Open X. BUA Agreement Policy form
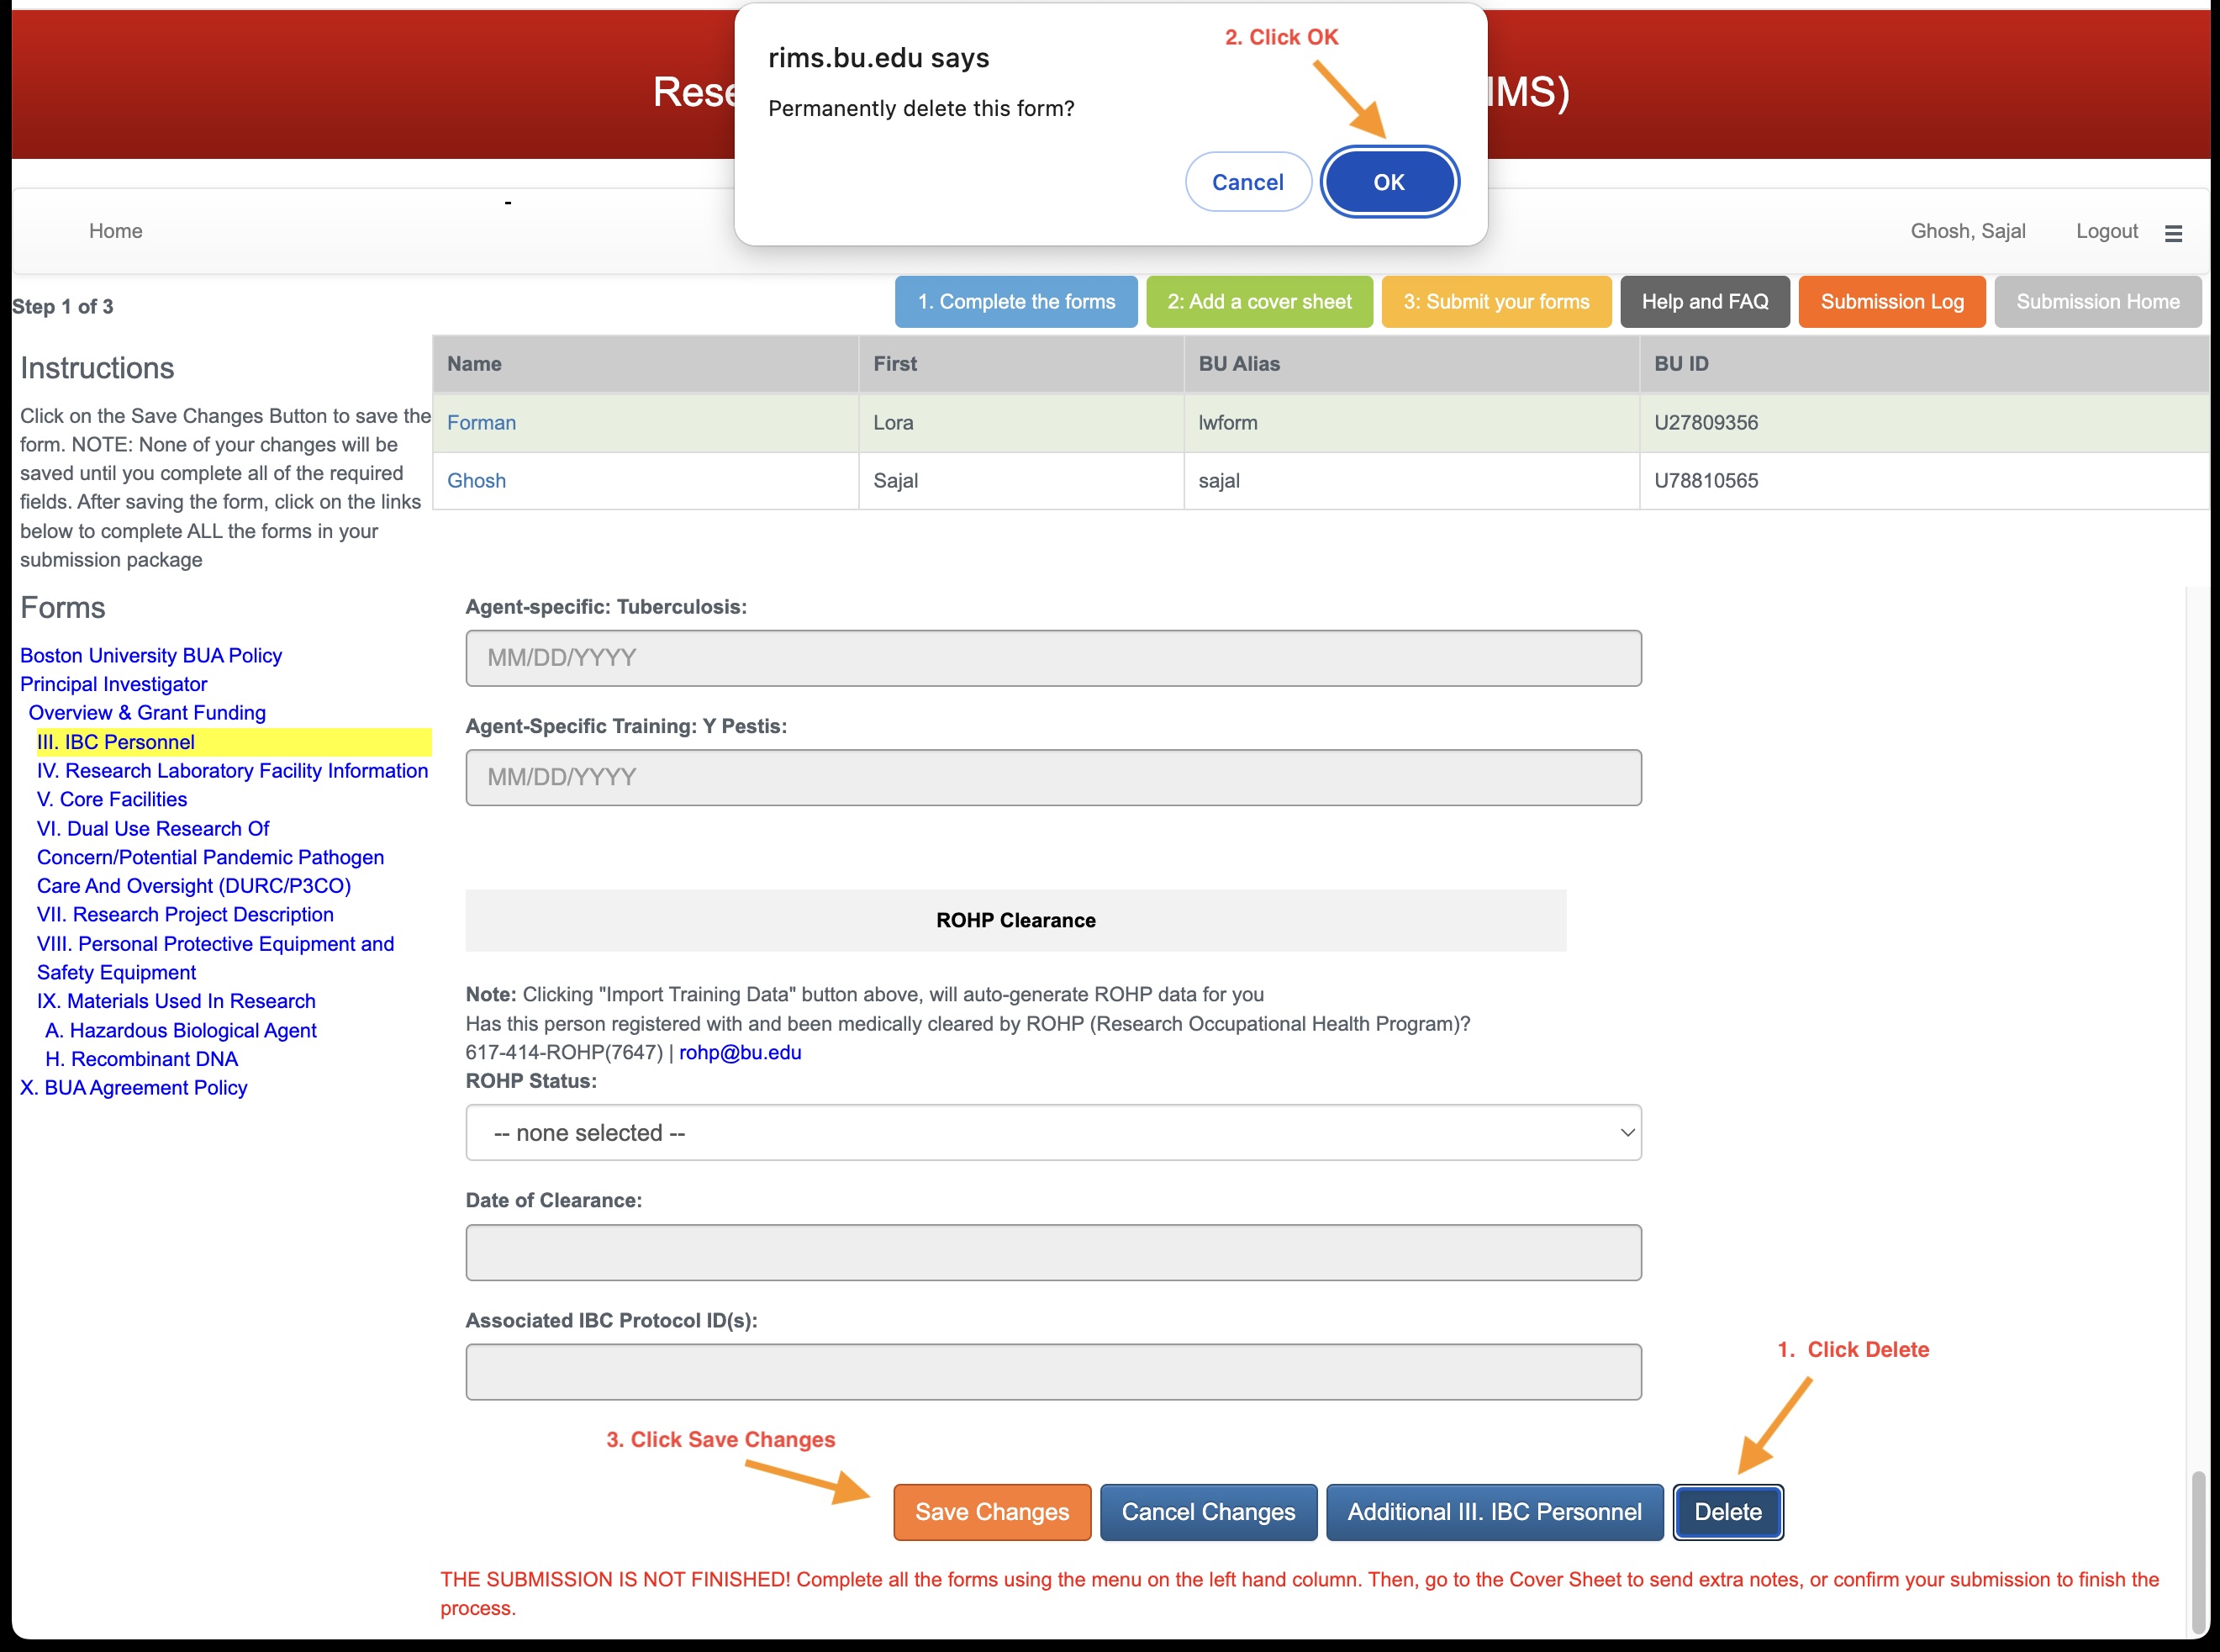 134,1088
